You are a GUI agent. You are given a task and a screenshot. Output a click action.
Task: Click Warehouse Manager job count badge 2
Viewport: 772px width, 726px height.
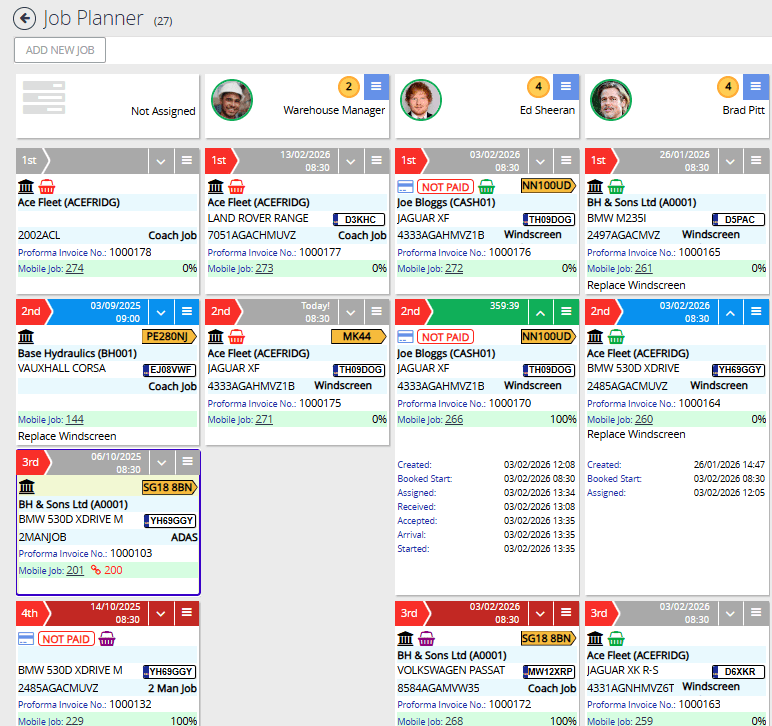pyautogui.click(x=349, y=87)
